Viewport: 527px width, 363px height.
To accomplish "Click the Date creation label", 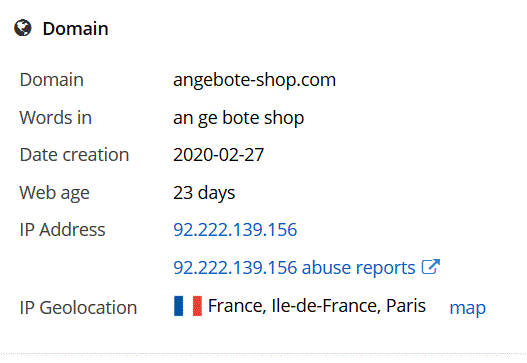I will point(74,155).
